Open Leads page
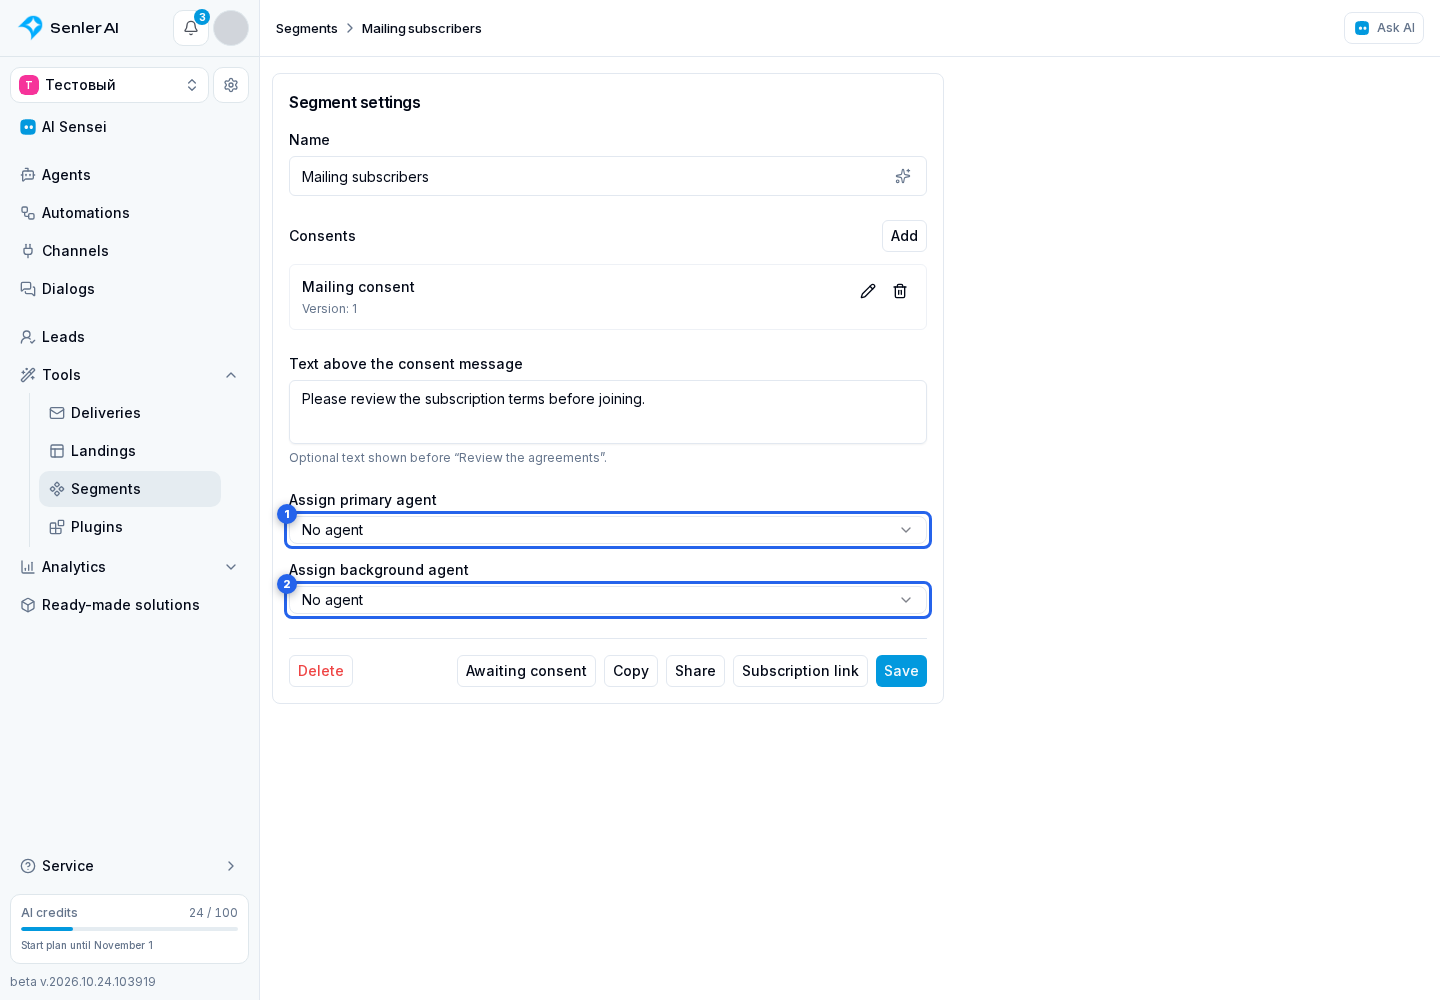Screen dimensions: 1440x1000 pos(130,337)
